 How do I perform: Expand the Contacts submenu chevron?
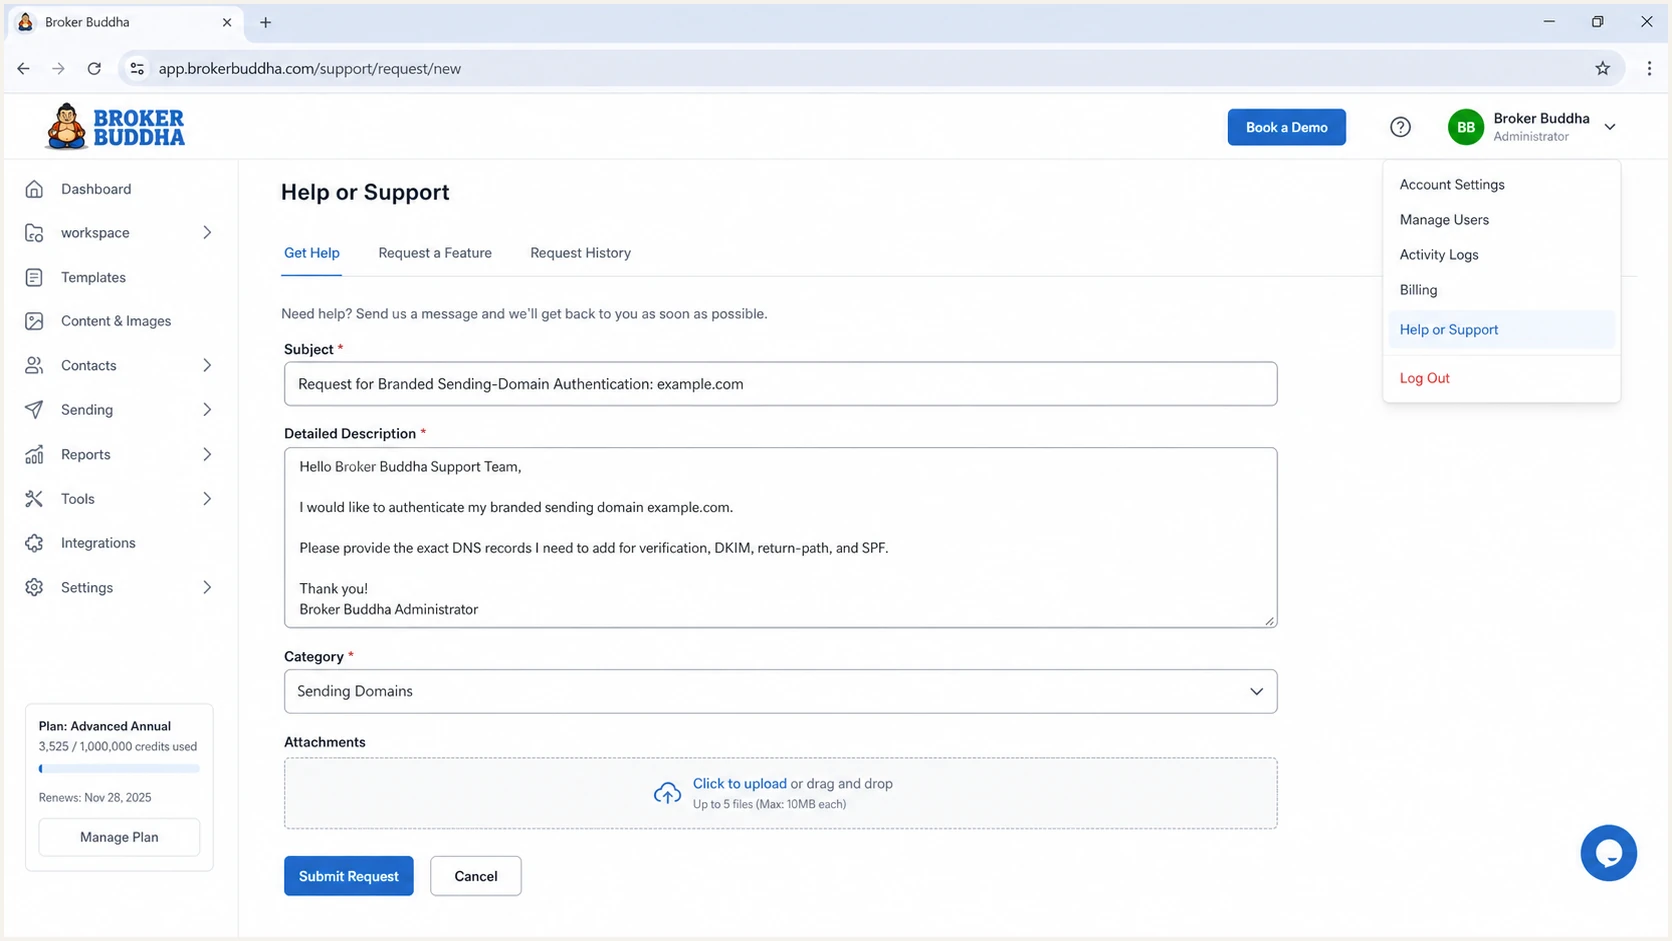pyautogui.click(x=207, y=365)
